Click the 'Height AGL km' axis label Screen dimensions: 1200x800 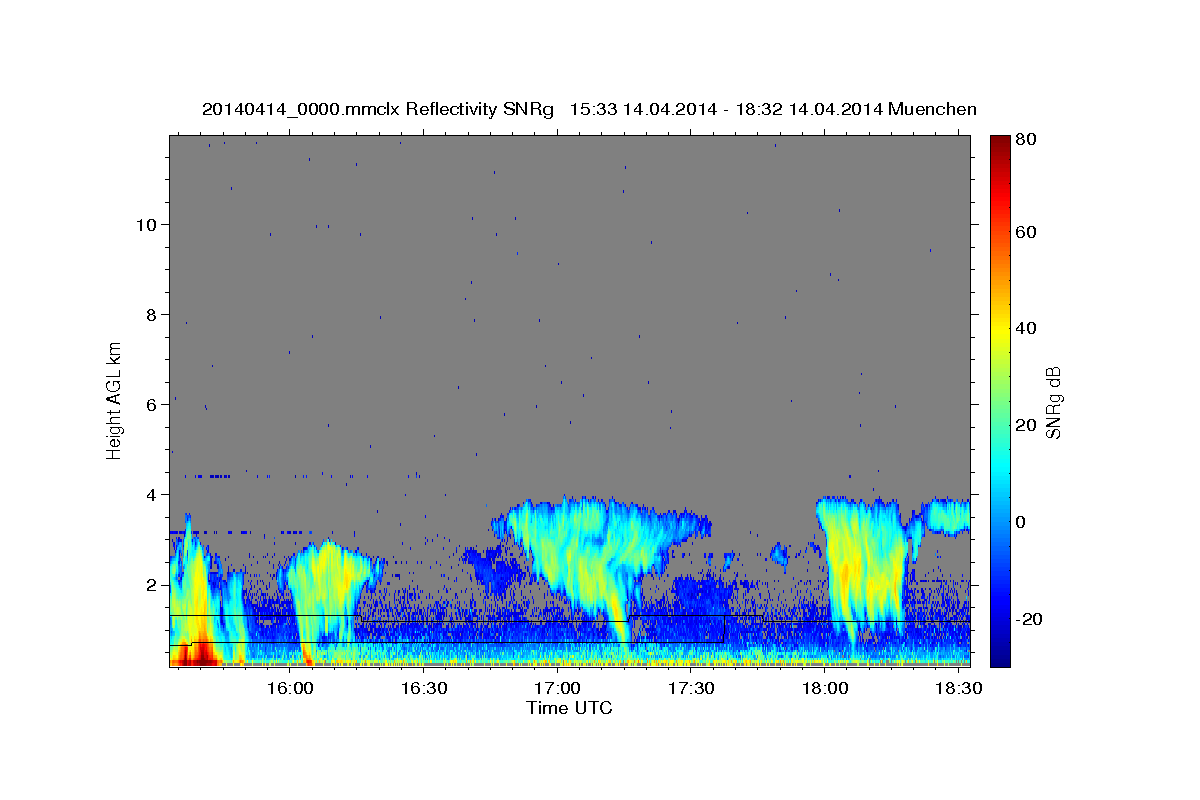pos(115,400)
